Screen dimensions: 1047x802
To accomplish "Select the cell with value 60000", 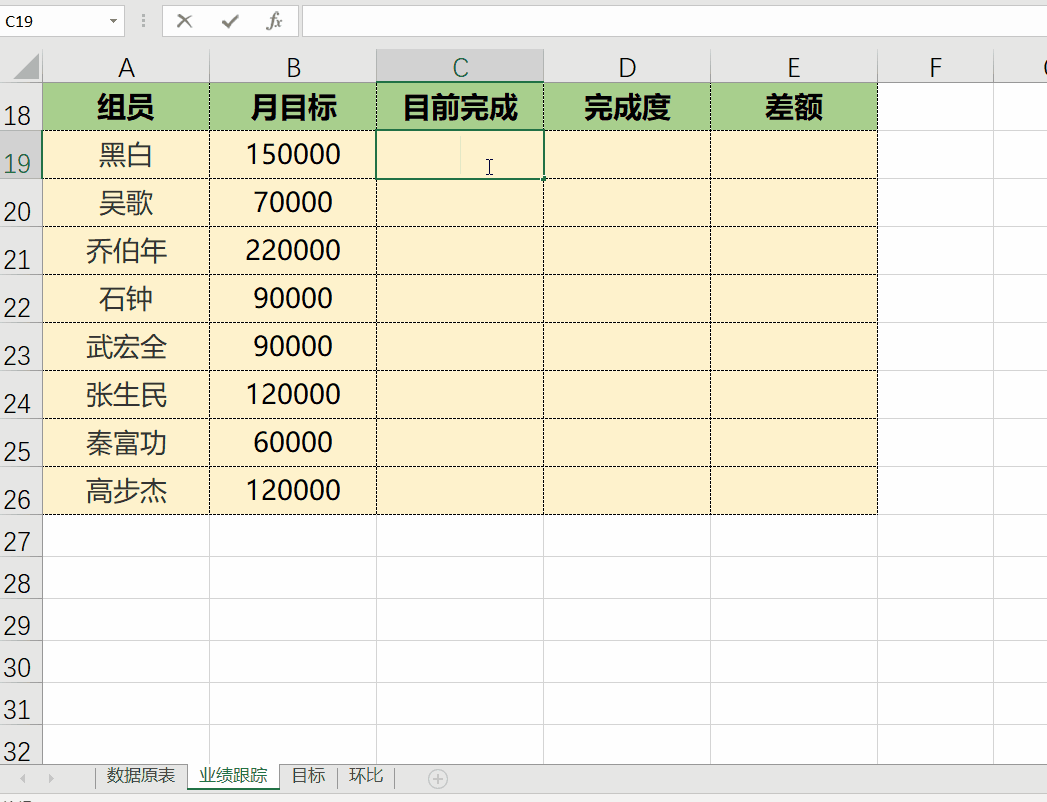I will click(x=293, y=443).
